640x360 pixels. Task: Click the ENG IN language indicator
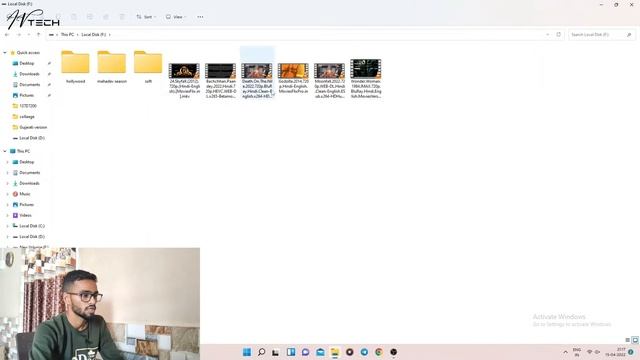[x=577, y=352]
